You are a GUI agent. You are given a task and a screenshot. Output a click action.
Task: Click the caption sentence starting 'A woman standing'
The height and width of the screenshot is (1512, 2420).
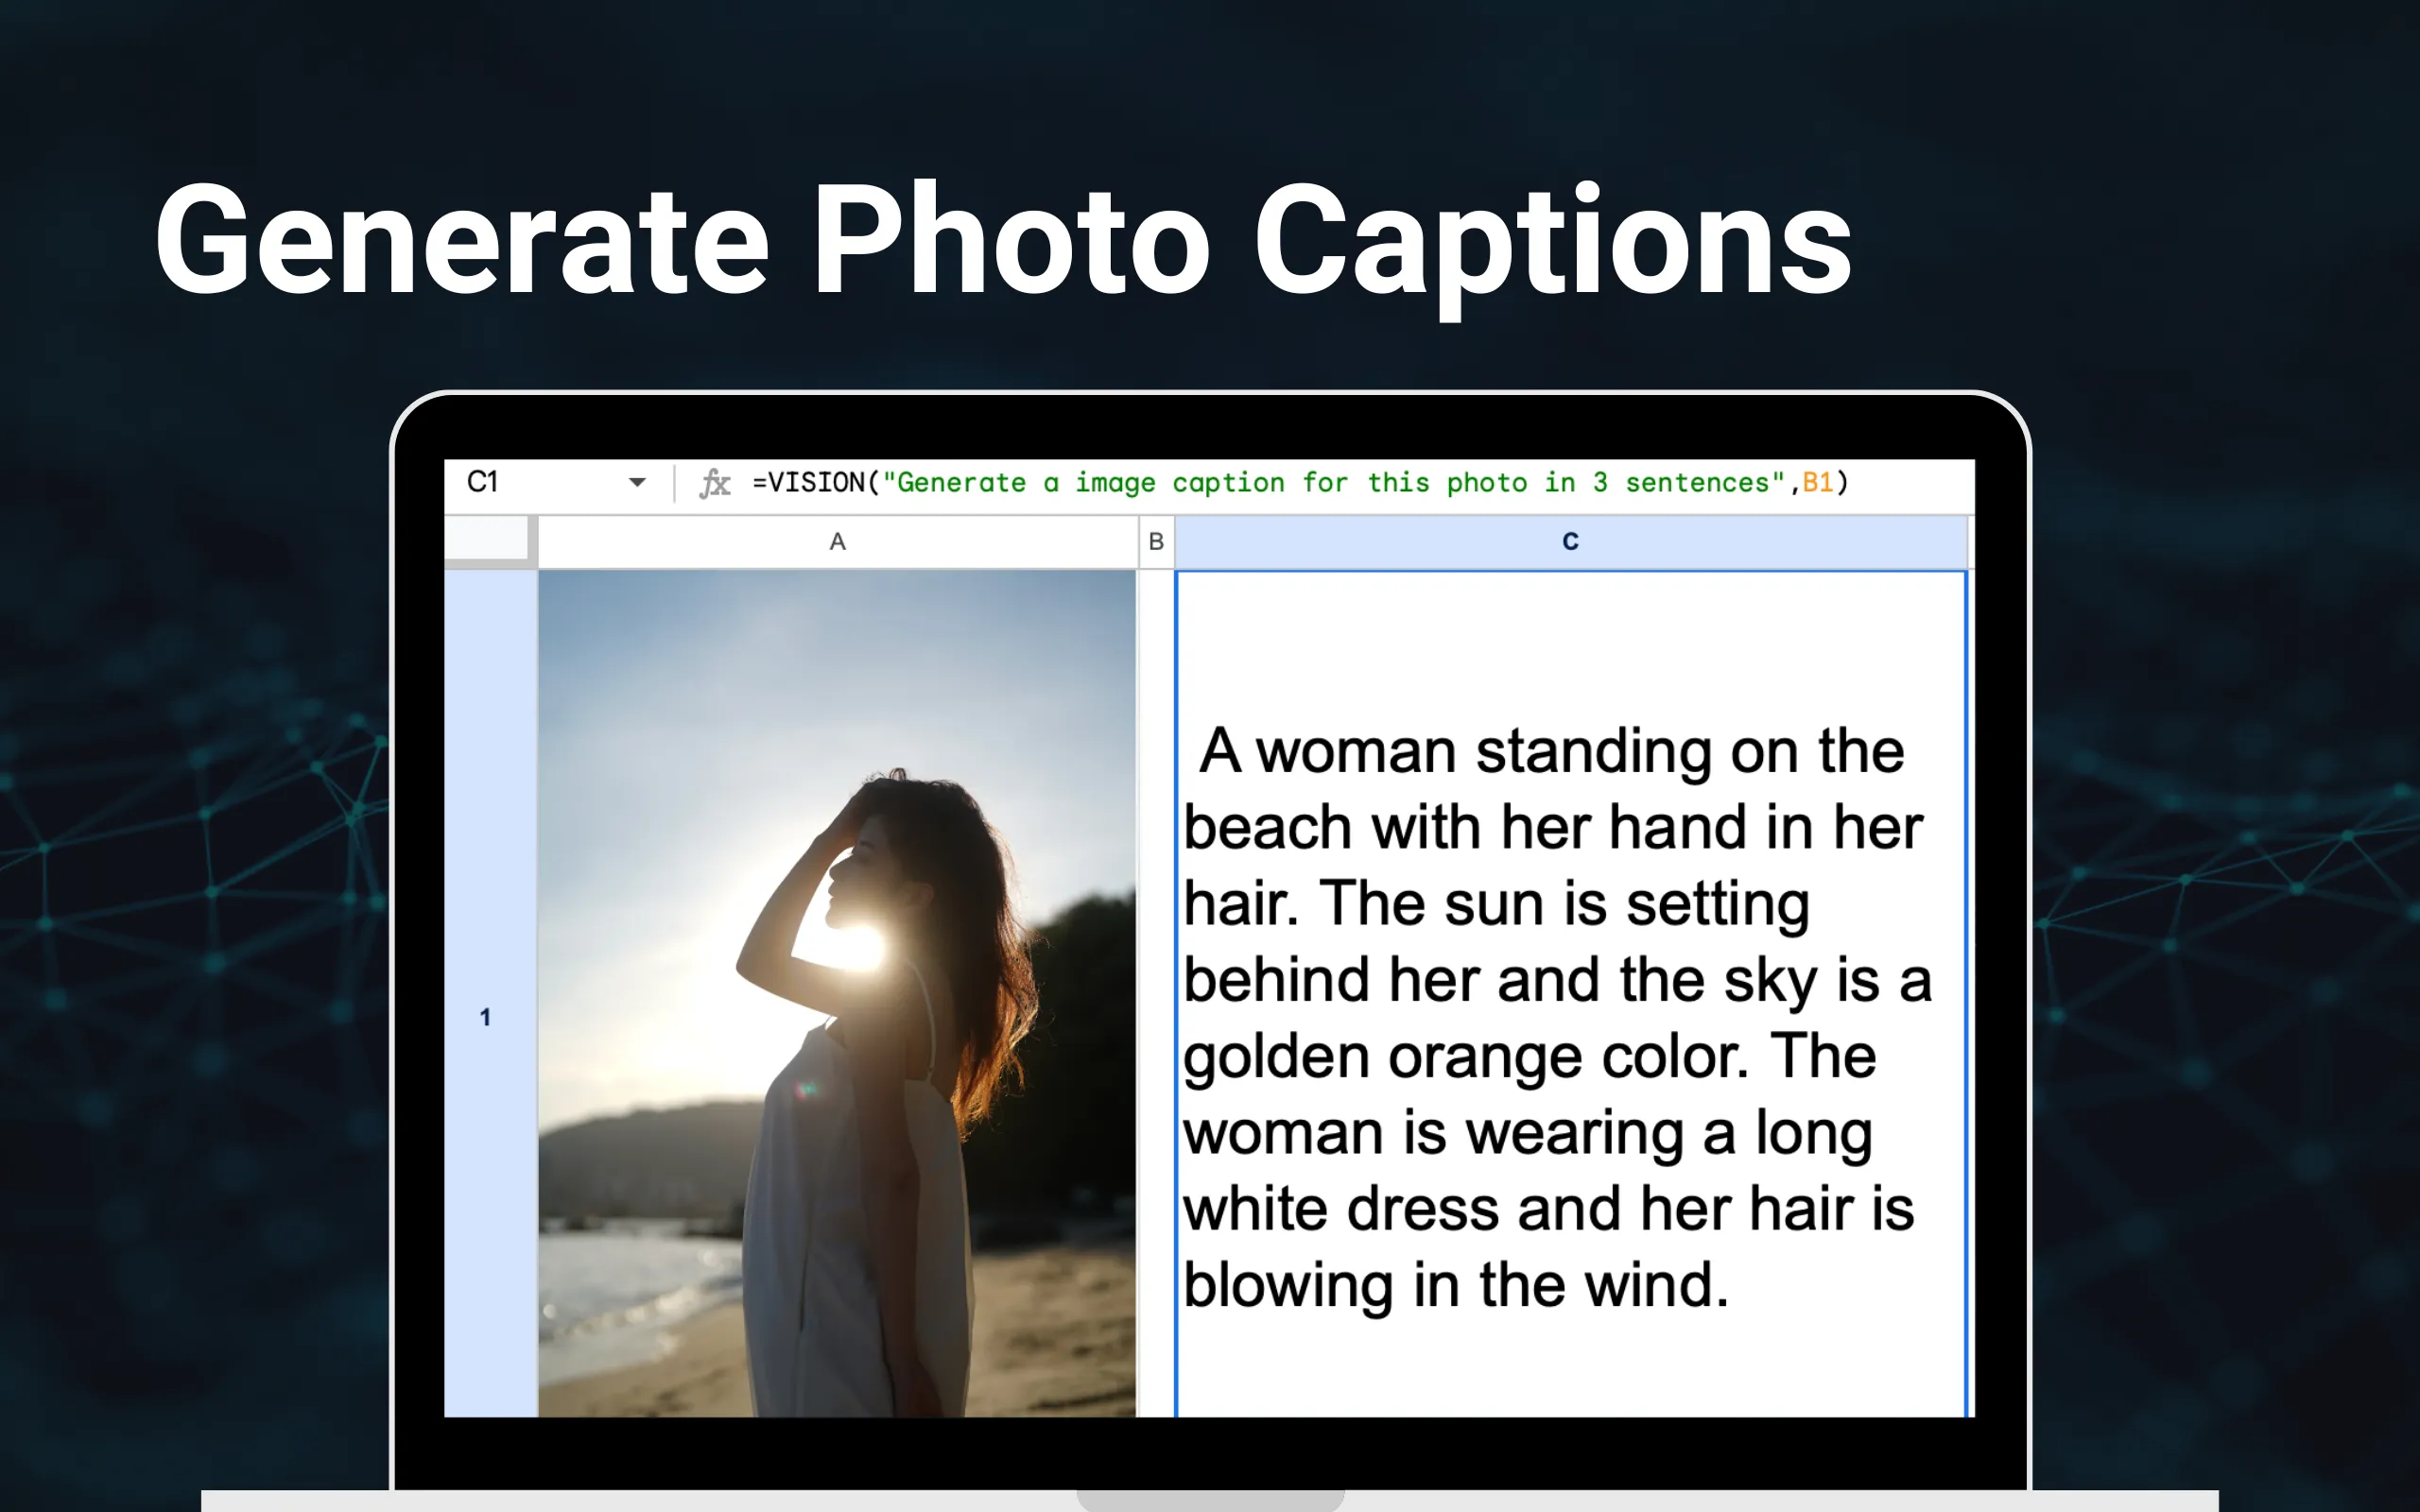coord(1551,753)
